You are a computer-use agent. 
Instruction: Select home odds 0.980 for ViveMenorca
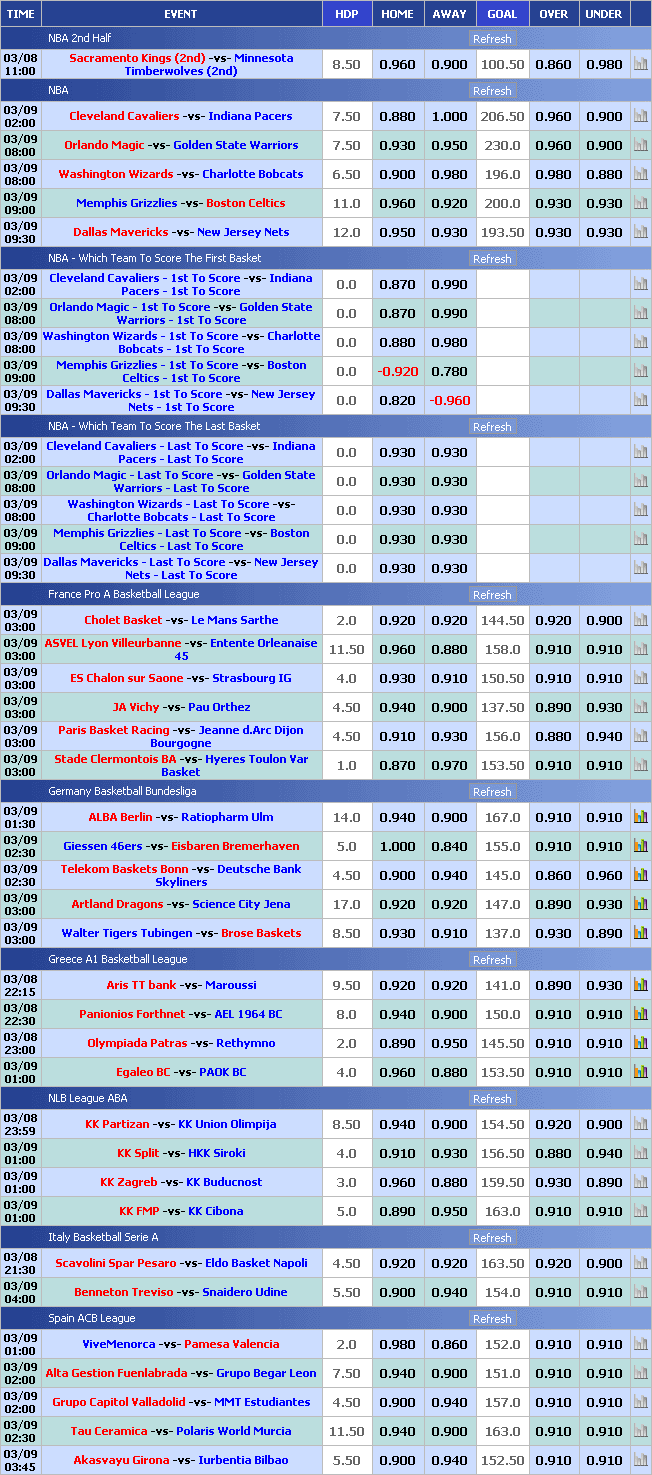tap(397, 1344)
